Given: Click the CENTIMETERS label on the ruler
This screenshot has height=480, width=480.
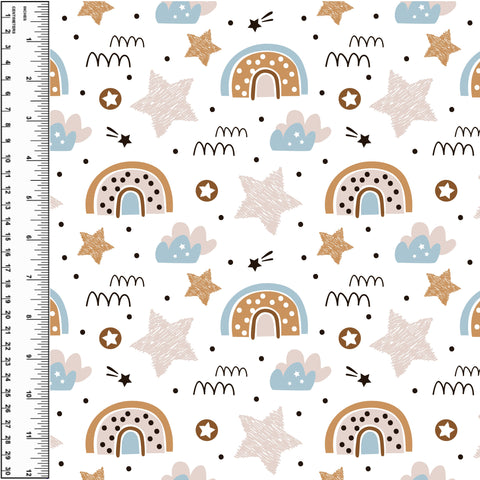Looking at the screenshot, I should point(14,20).
